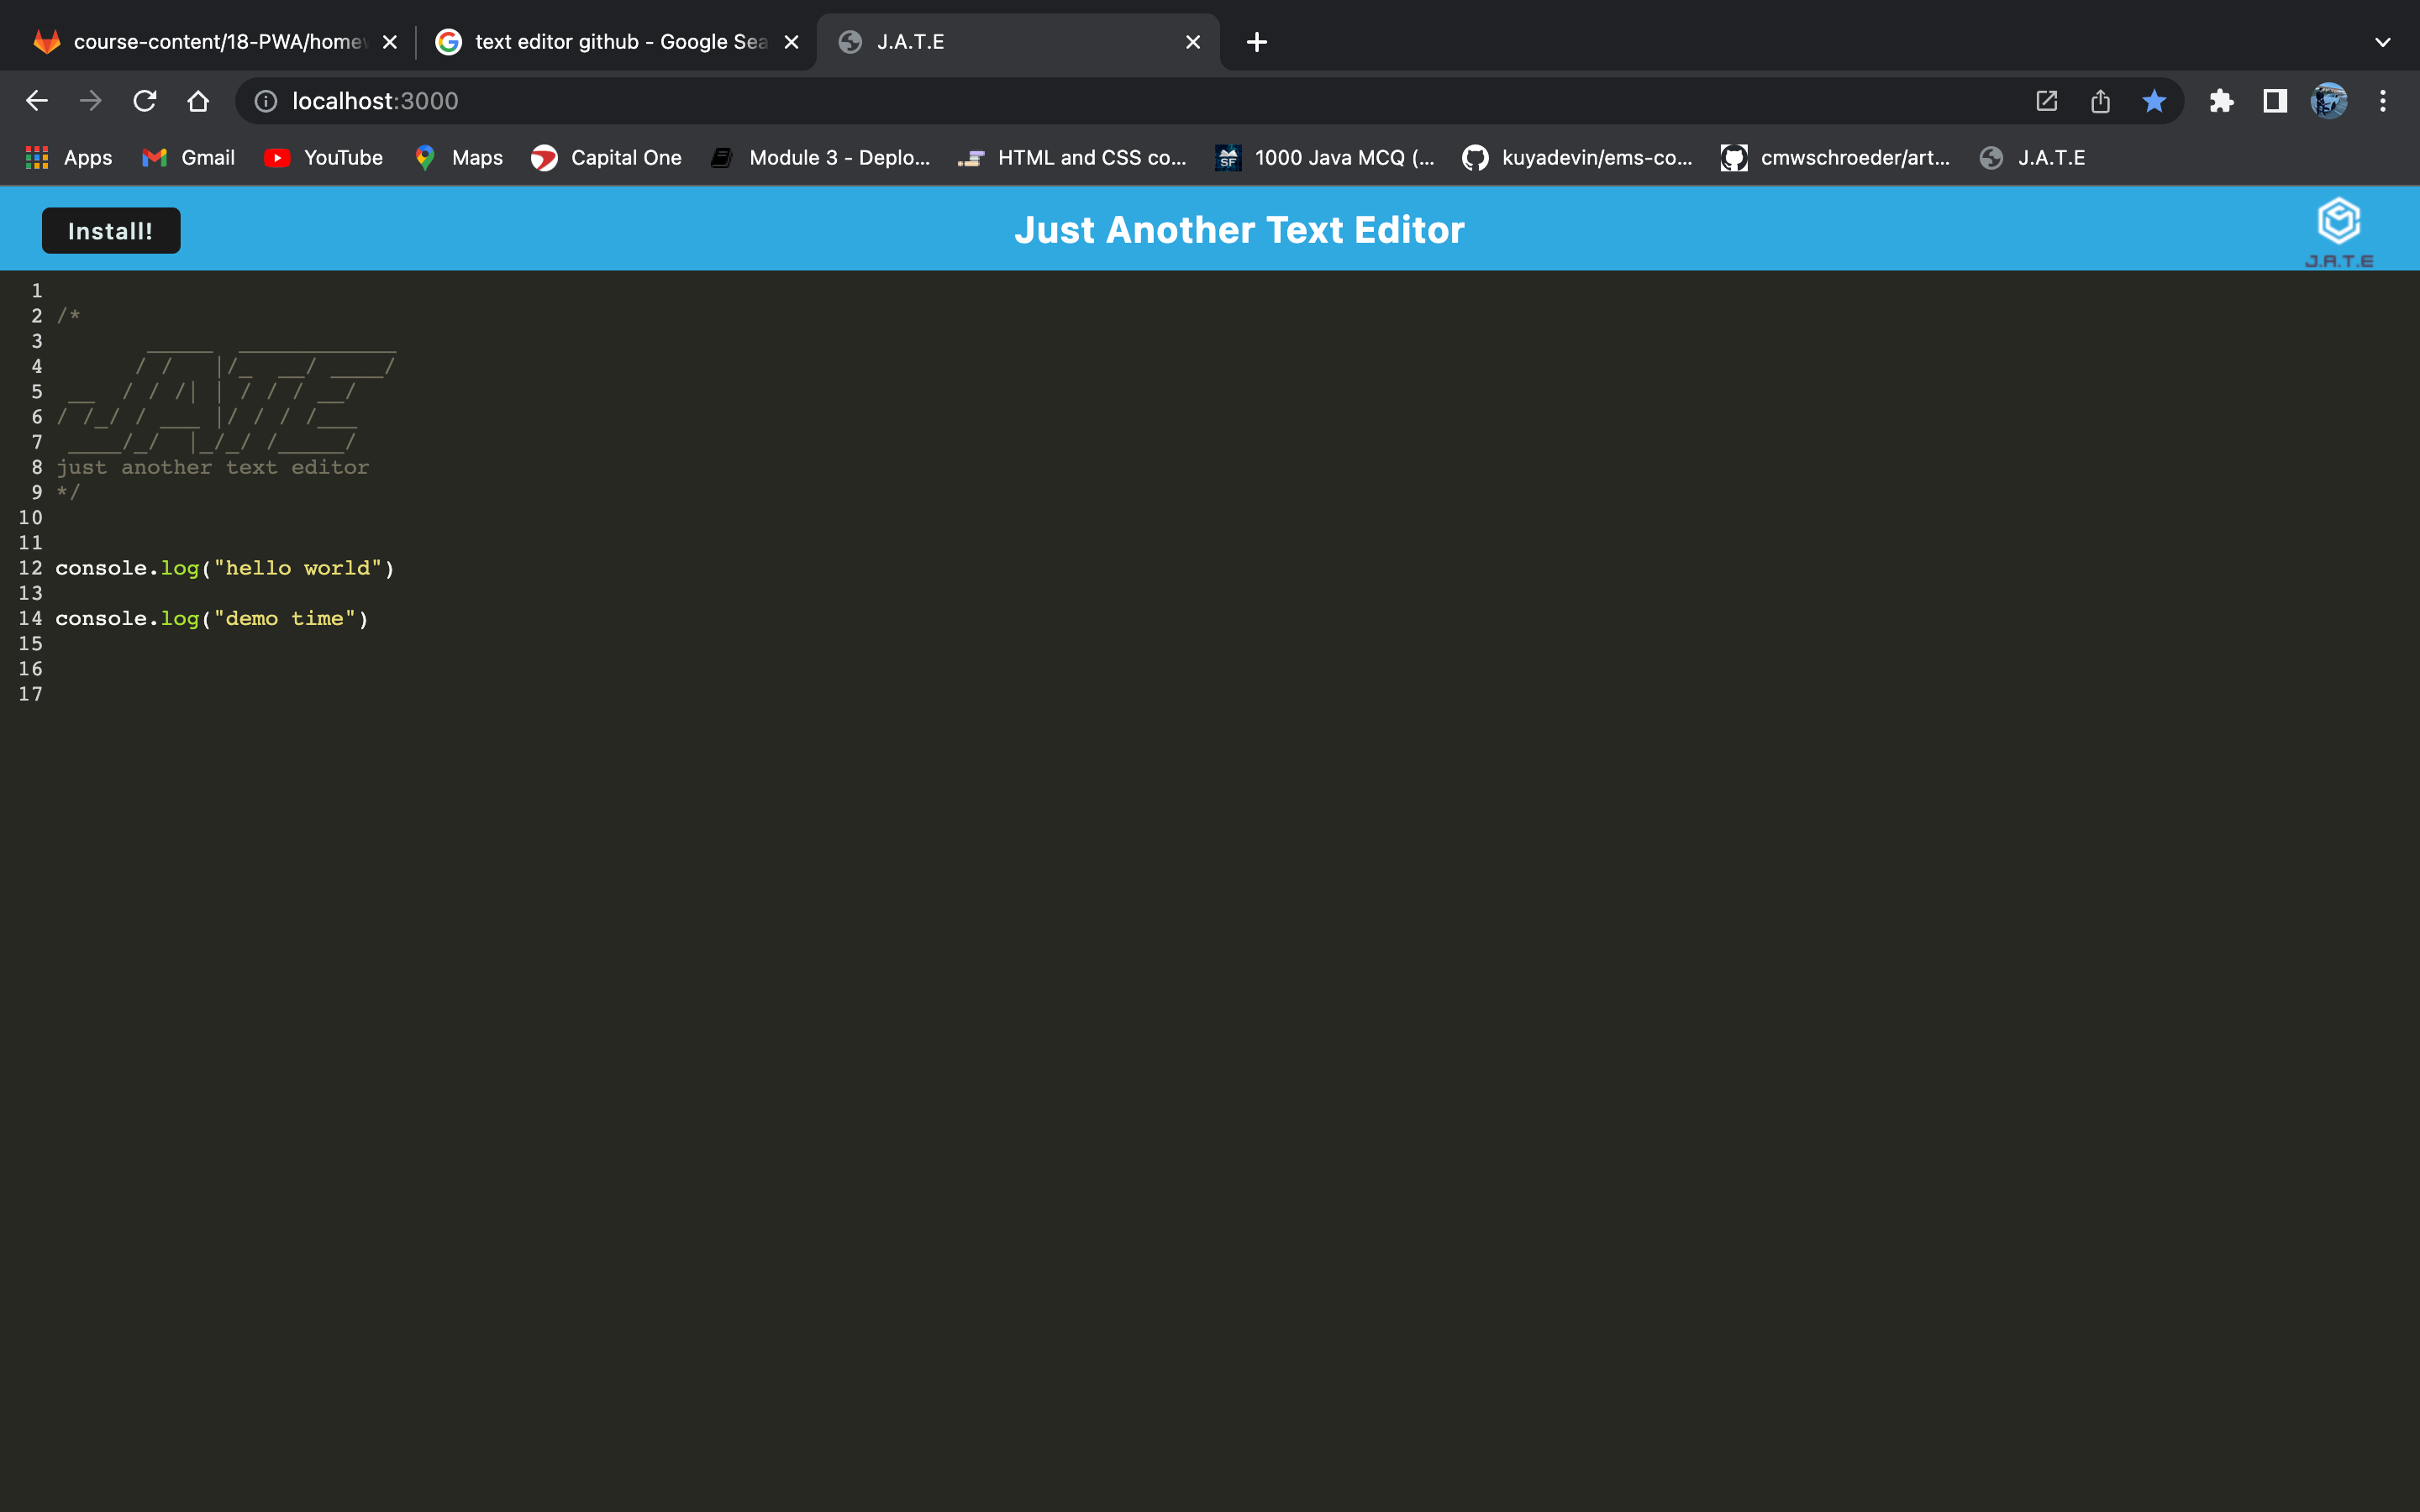Open the Capital One bookmark
Screen dimensions: 2420x1512
(606, 157)
